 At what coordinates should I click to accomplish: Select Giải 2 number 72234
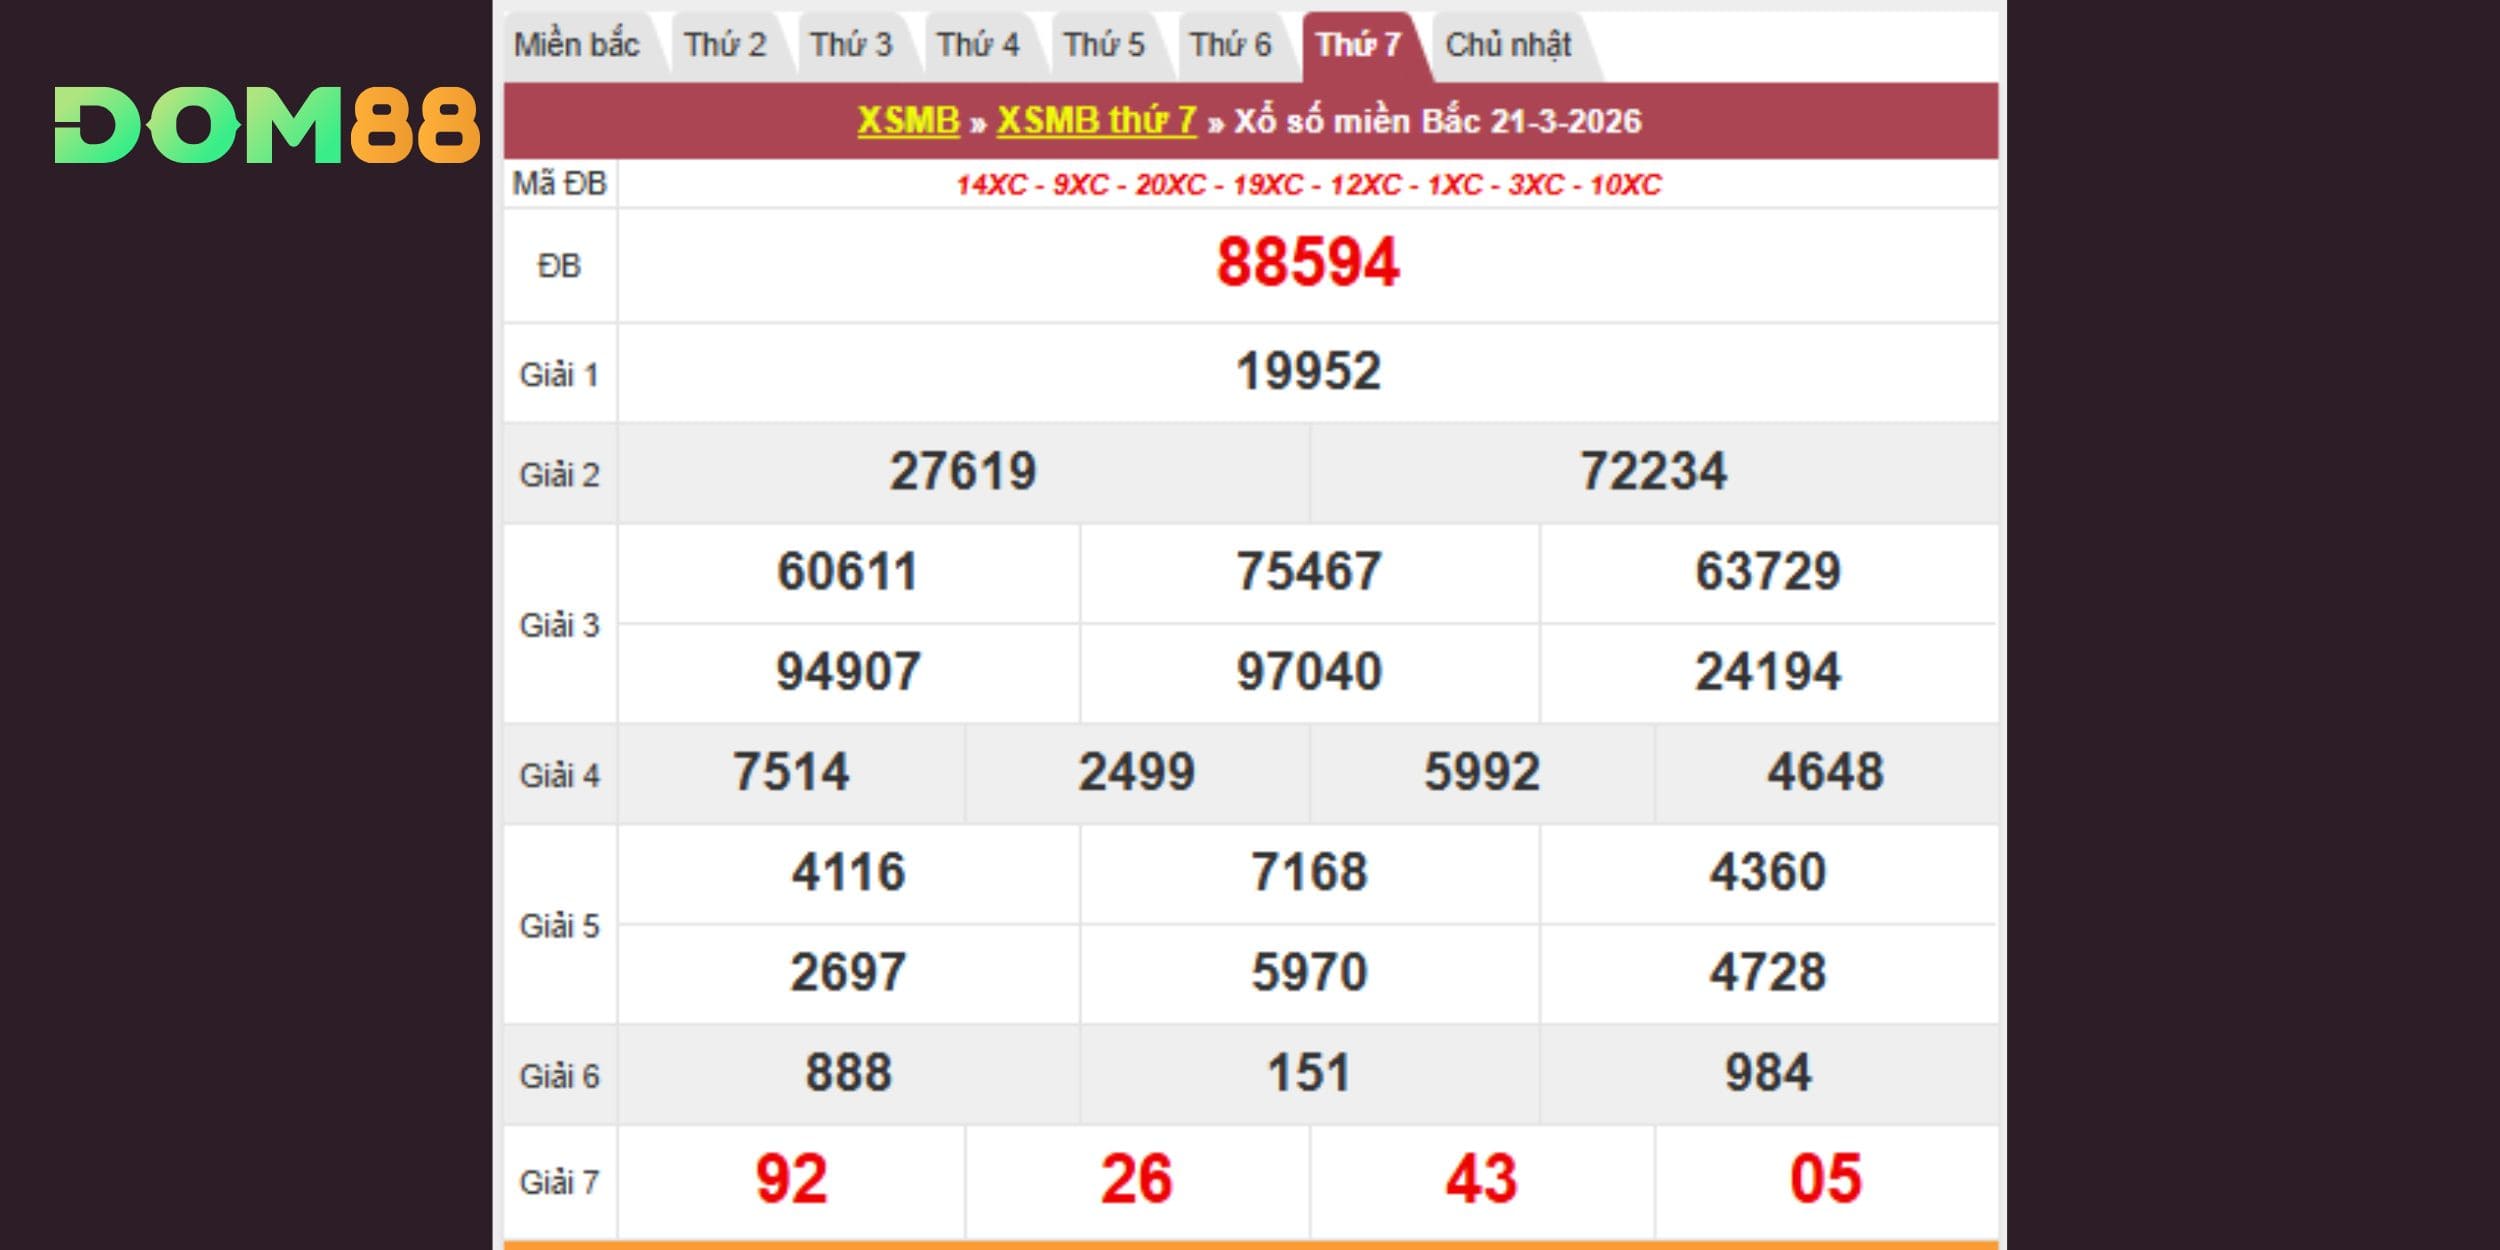(1653, 472)
